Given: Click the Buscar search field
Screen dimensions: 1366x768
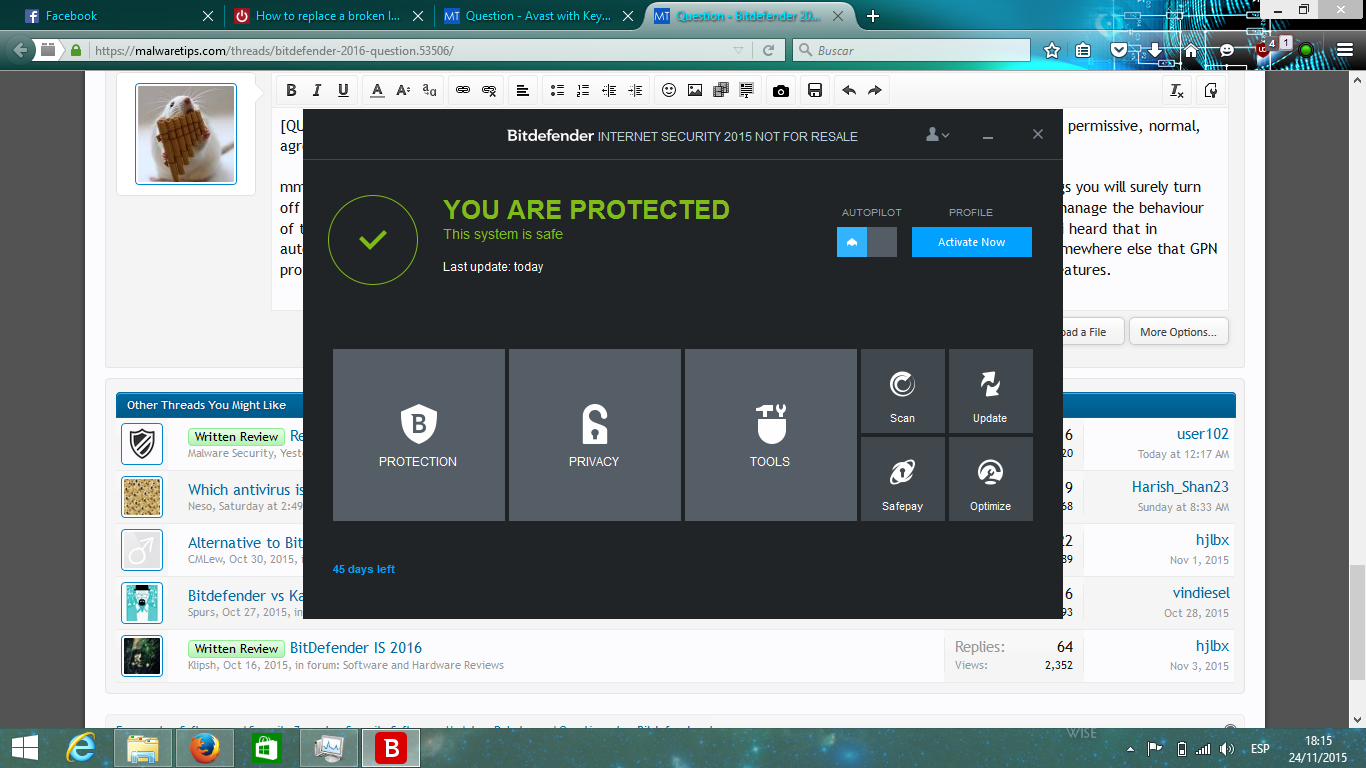Looking at the screenshot, I should click(911, 50).
